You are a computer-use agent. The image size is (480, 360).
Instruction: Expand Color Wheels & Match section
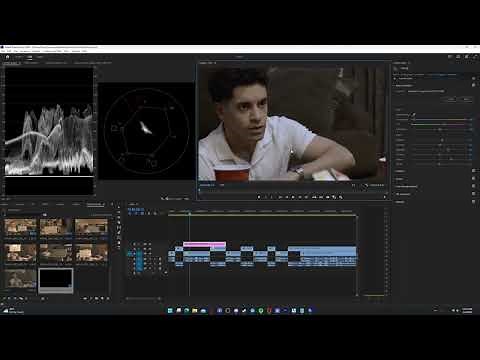[x=406, y=187]
